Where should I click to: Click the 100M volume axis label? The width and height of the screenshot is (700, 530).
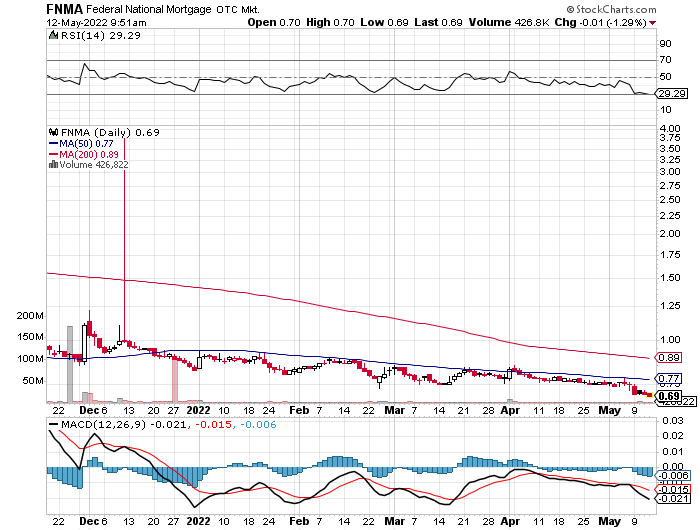30,359
